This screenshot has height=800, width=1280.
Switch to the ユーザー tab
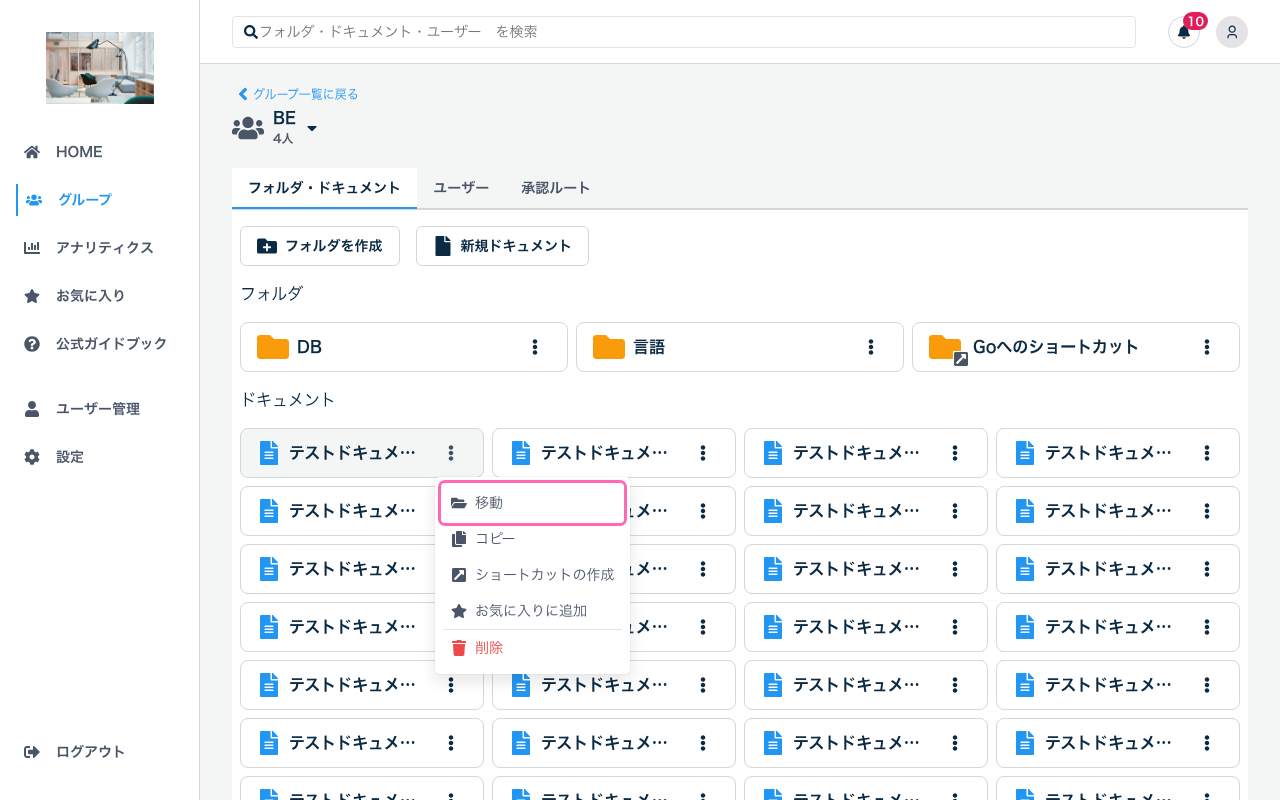461,187
